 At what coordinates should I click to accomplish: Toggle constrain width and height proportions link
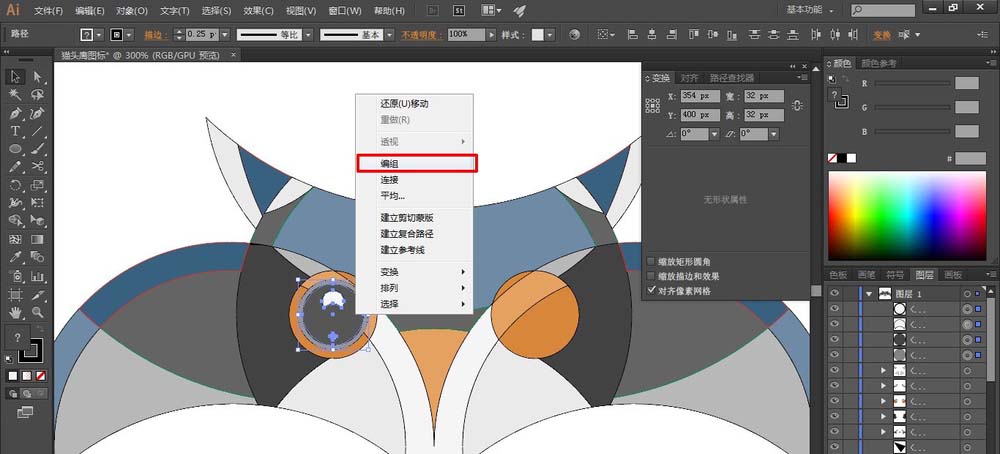[796, 106]
